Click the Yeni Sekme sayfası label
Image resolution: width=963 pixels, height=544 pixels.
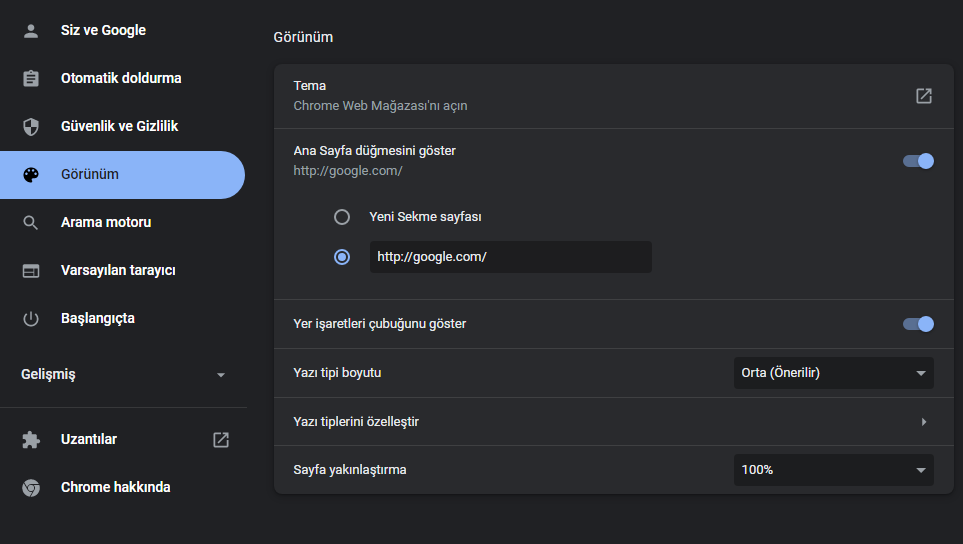[425, 217]
